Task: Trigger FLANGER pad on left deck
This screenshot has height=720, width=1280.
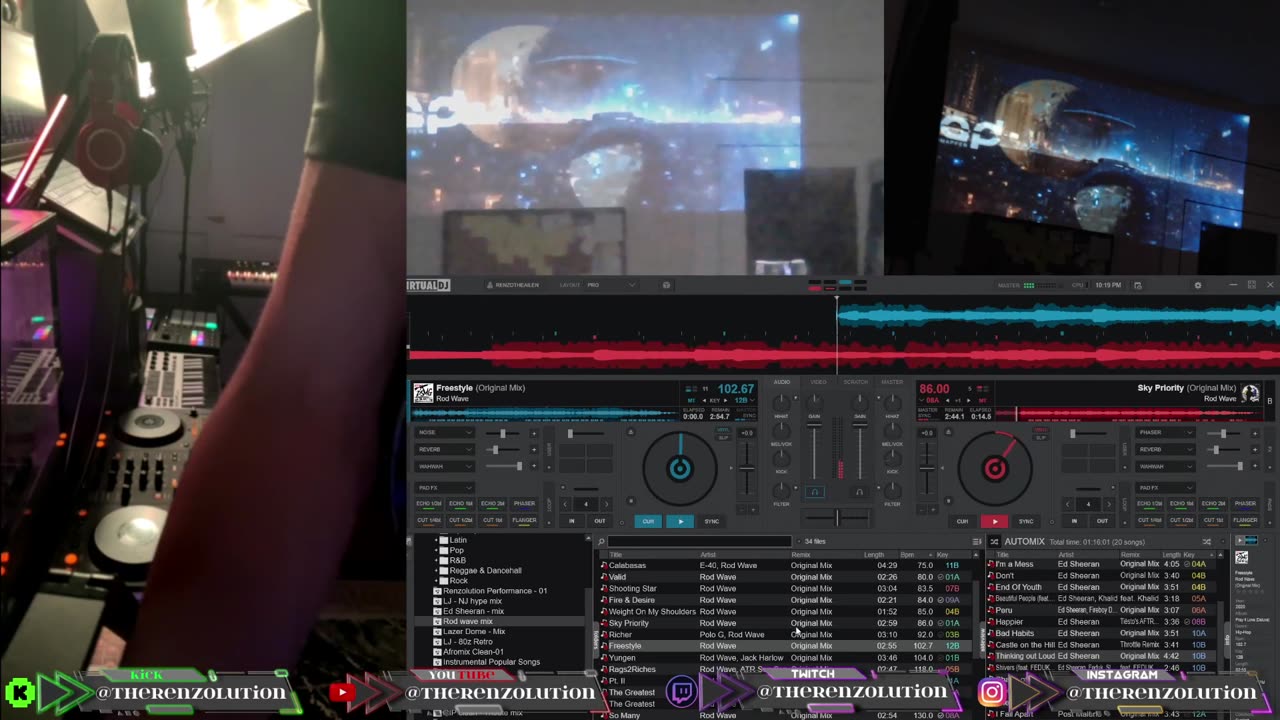Action: coord(525,520)
